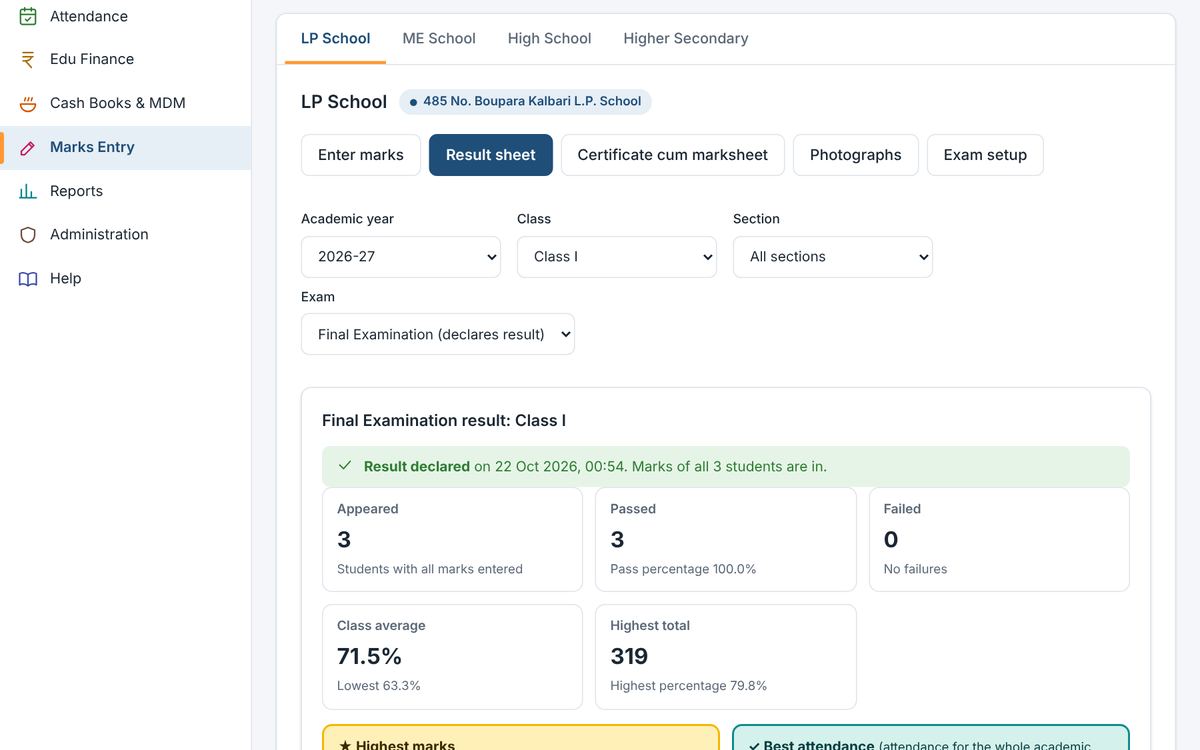Click the Attendance calendar icon
The image size is (1200, 750).
click(x=28, y=16)
